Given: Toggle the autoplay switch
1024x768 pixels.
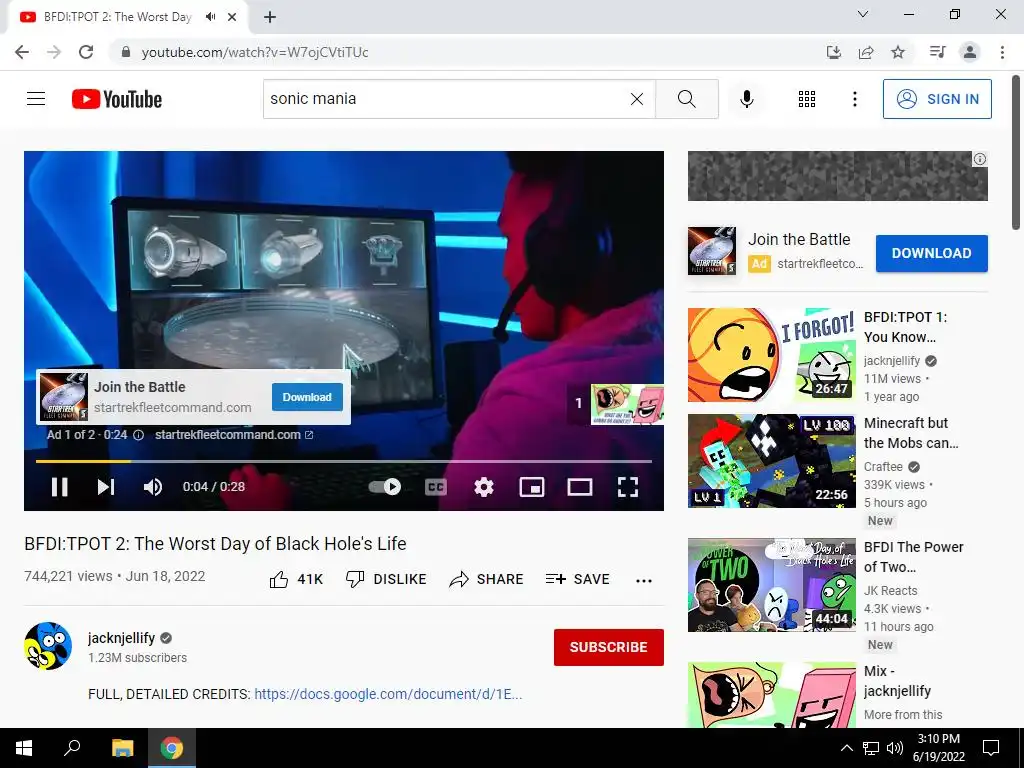Looking at the screenshot, I should [x=385, y=487].
